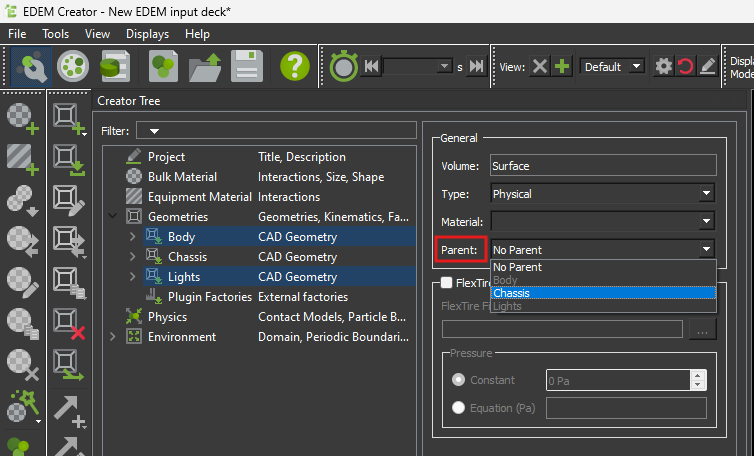Increase the pressure value stepper
Screen dimensions: 754x456
point(698,376)
